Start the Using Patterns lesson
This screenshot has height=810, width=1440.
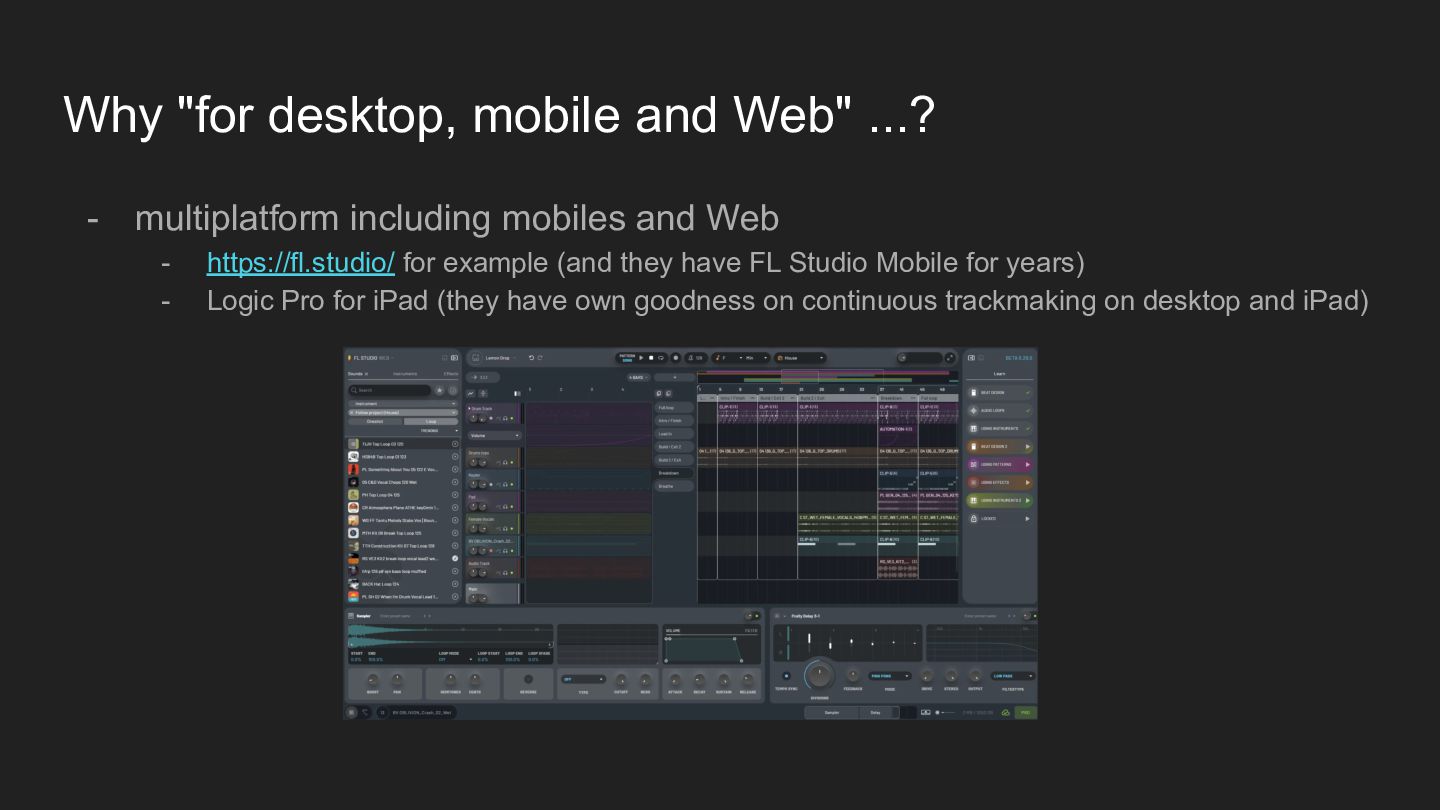[999, 465]
